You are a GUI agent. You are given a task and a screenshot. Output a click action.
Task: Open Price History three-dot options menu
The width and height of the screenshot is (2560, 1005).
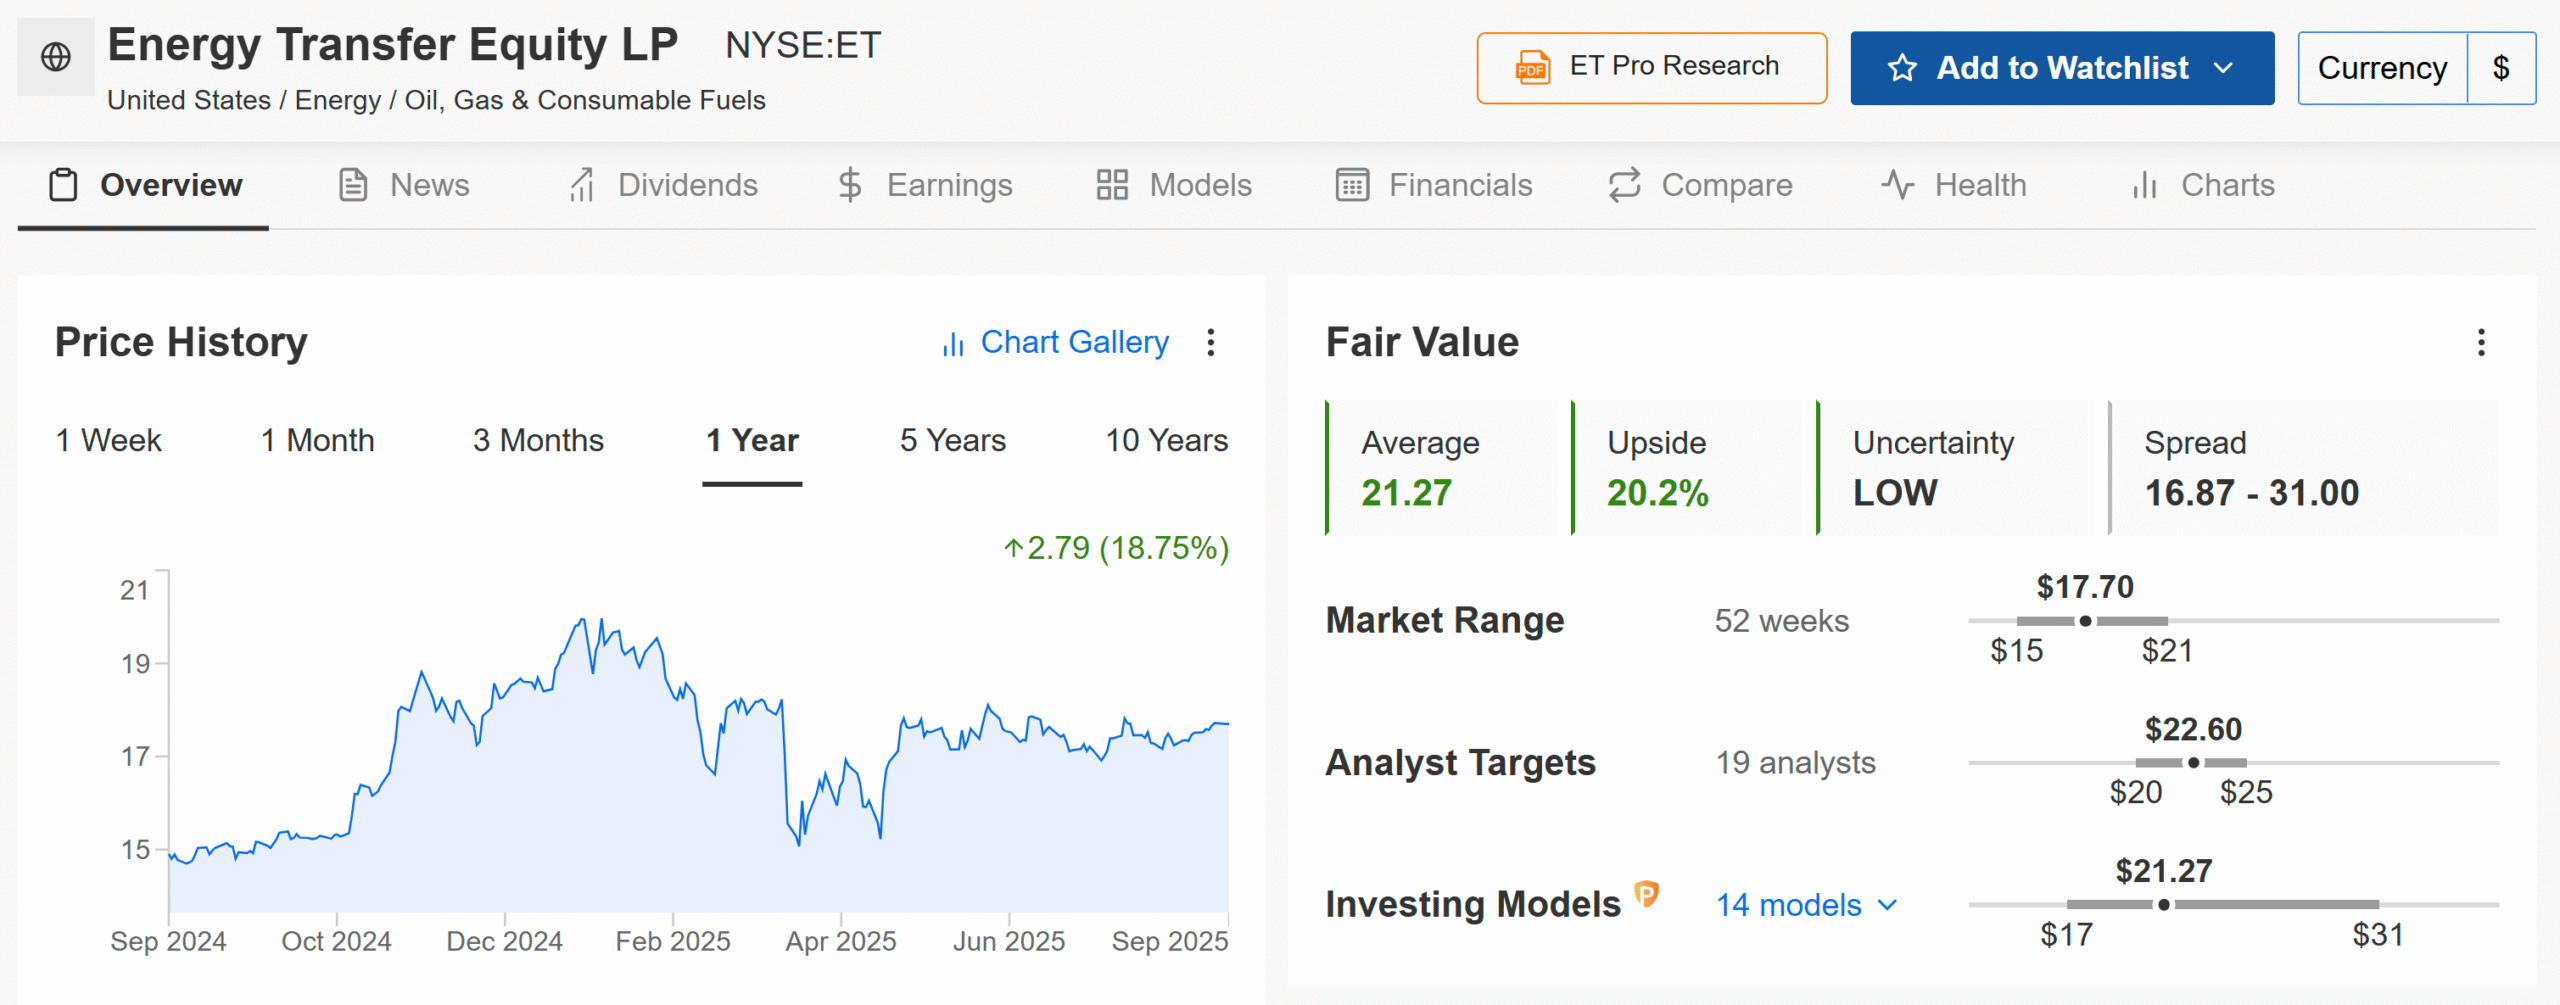(x=1211, y=343)
